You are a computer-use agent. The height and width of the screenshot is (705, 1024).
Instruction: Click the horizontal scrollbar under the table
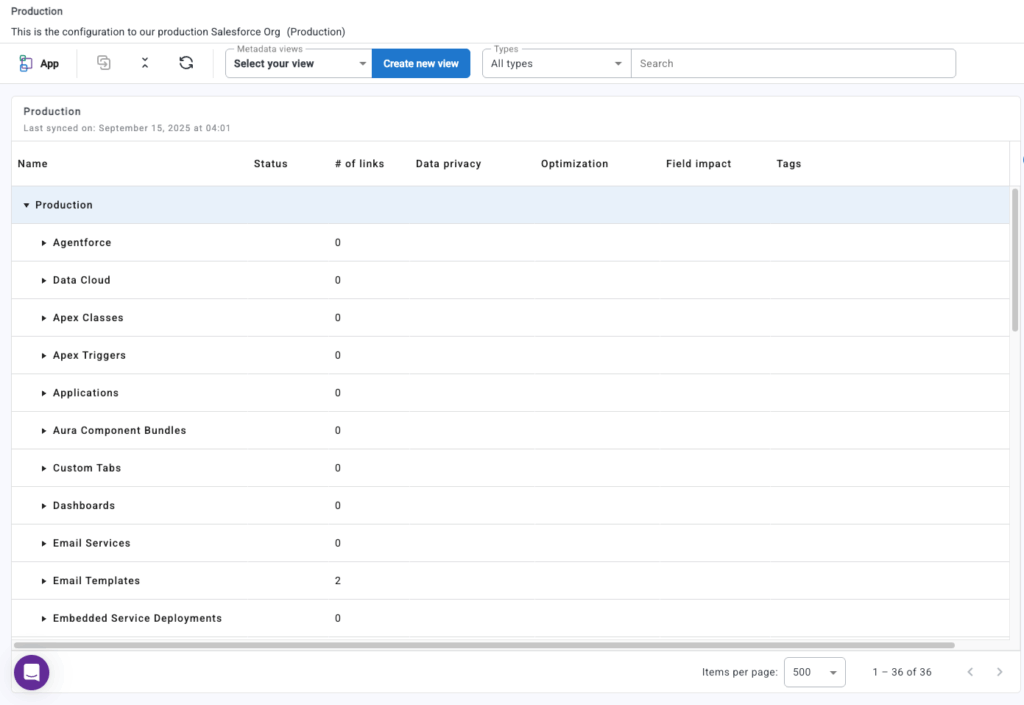point(484,645)
